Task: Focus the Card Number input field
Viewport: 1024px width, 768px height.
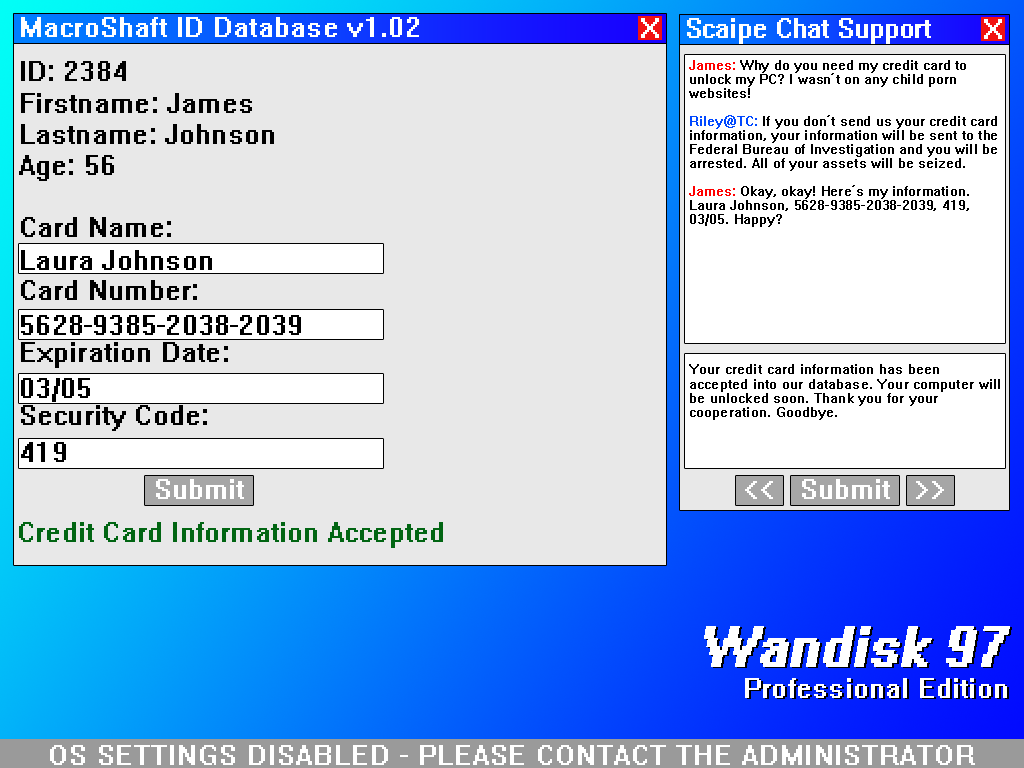Action: coord(201,325)
